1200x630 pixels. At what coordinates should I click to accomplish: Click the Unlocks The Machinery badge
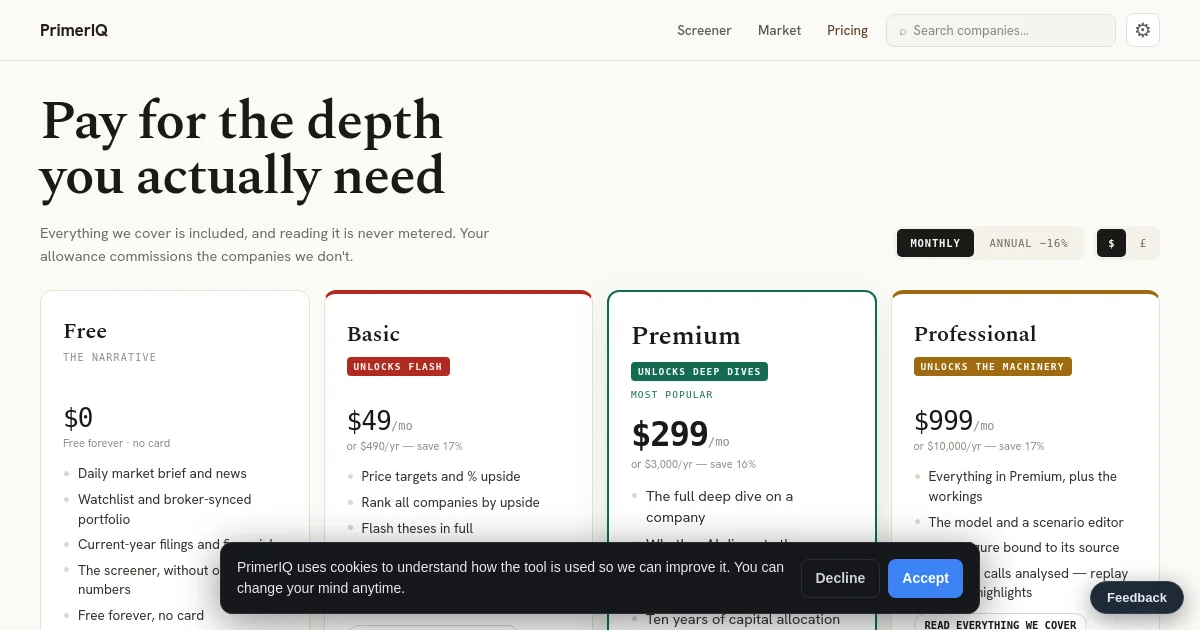coord(992,366)
